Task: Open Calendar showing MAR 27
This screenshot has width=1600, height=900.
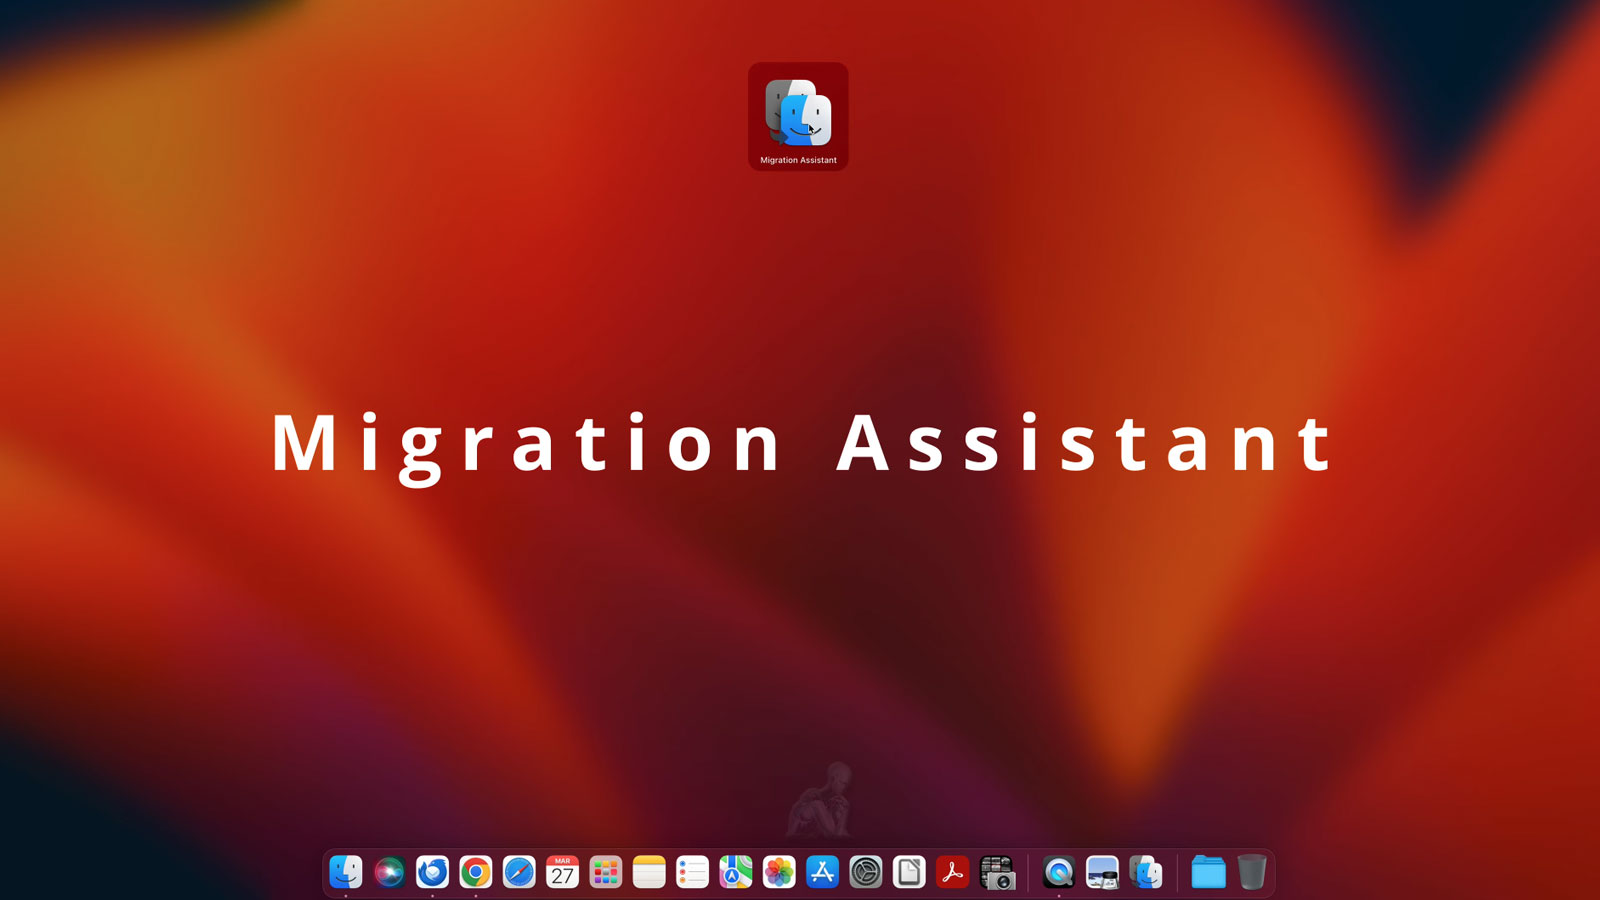Action: tap(562, 872)
